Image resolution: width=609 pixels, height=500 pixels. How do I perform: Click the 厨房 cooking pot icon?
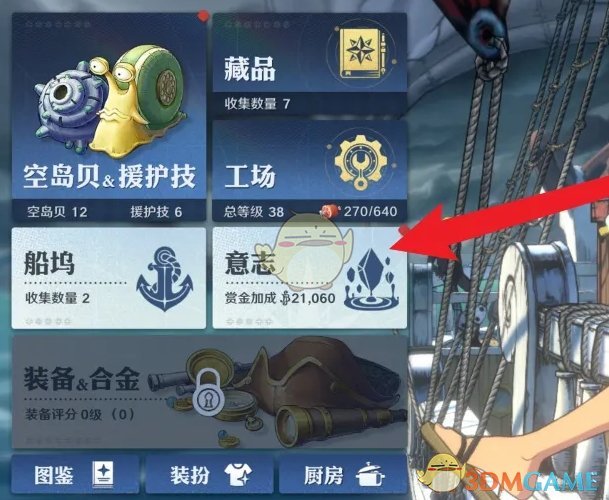(x=371, y=474)
